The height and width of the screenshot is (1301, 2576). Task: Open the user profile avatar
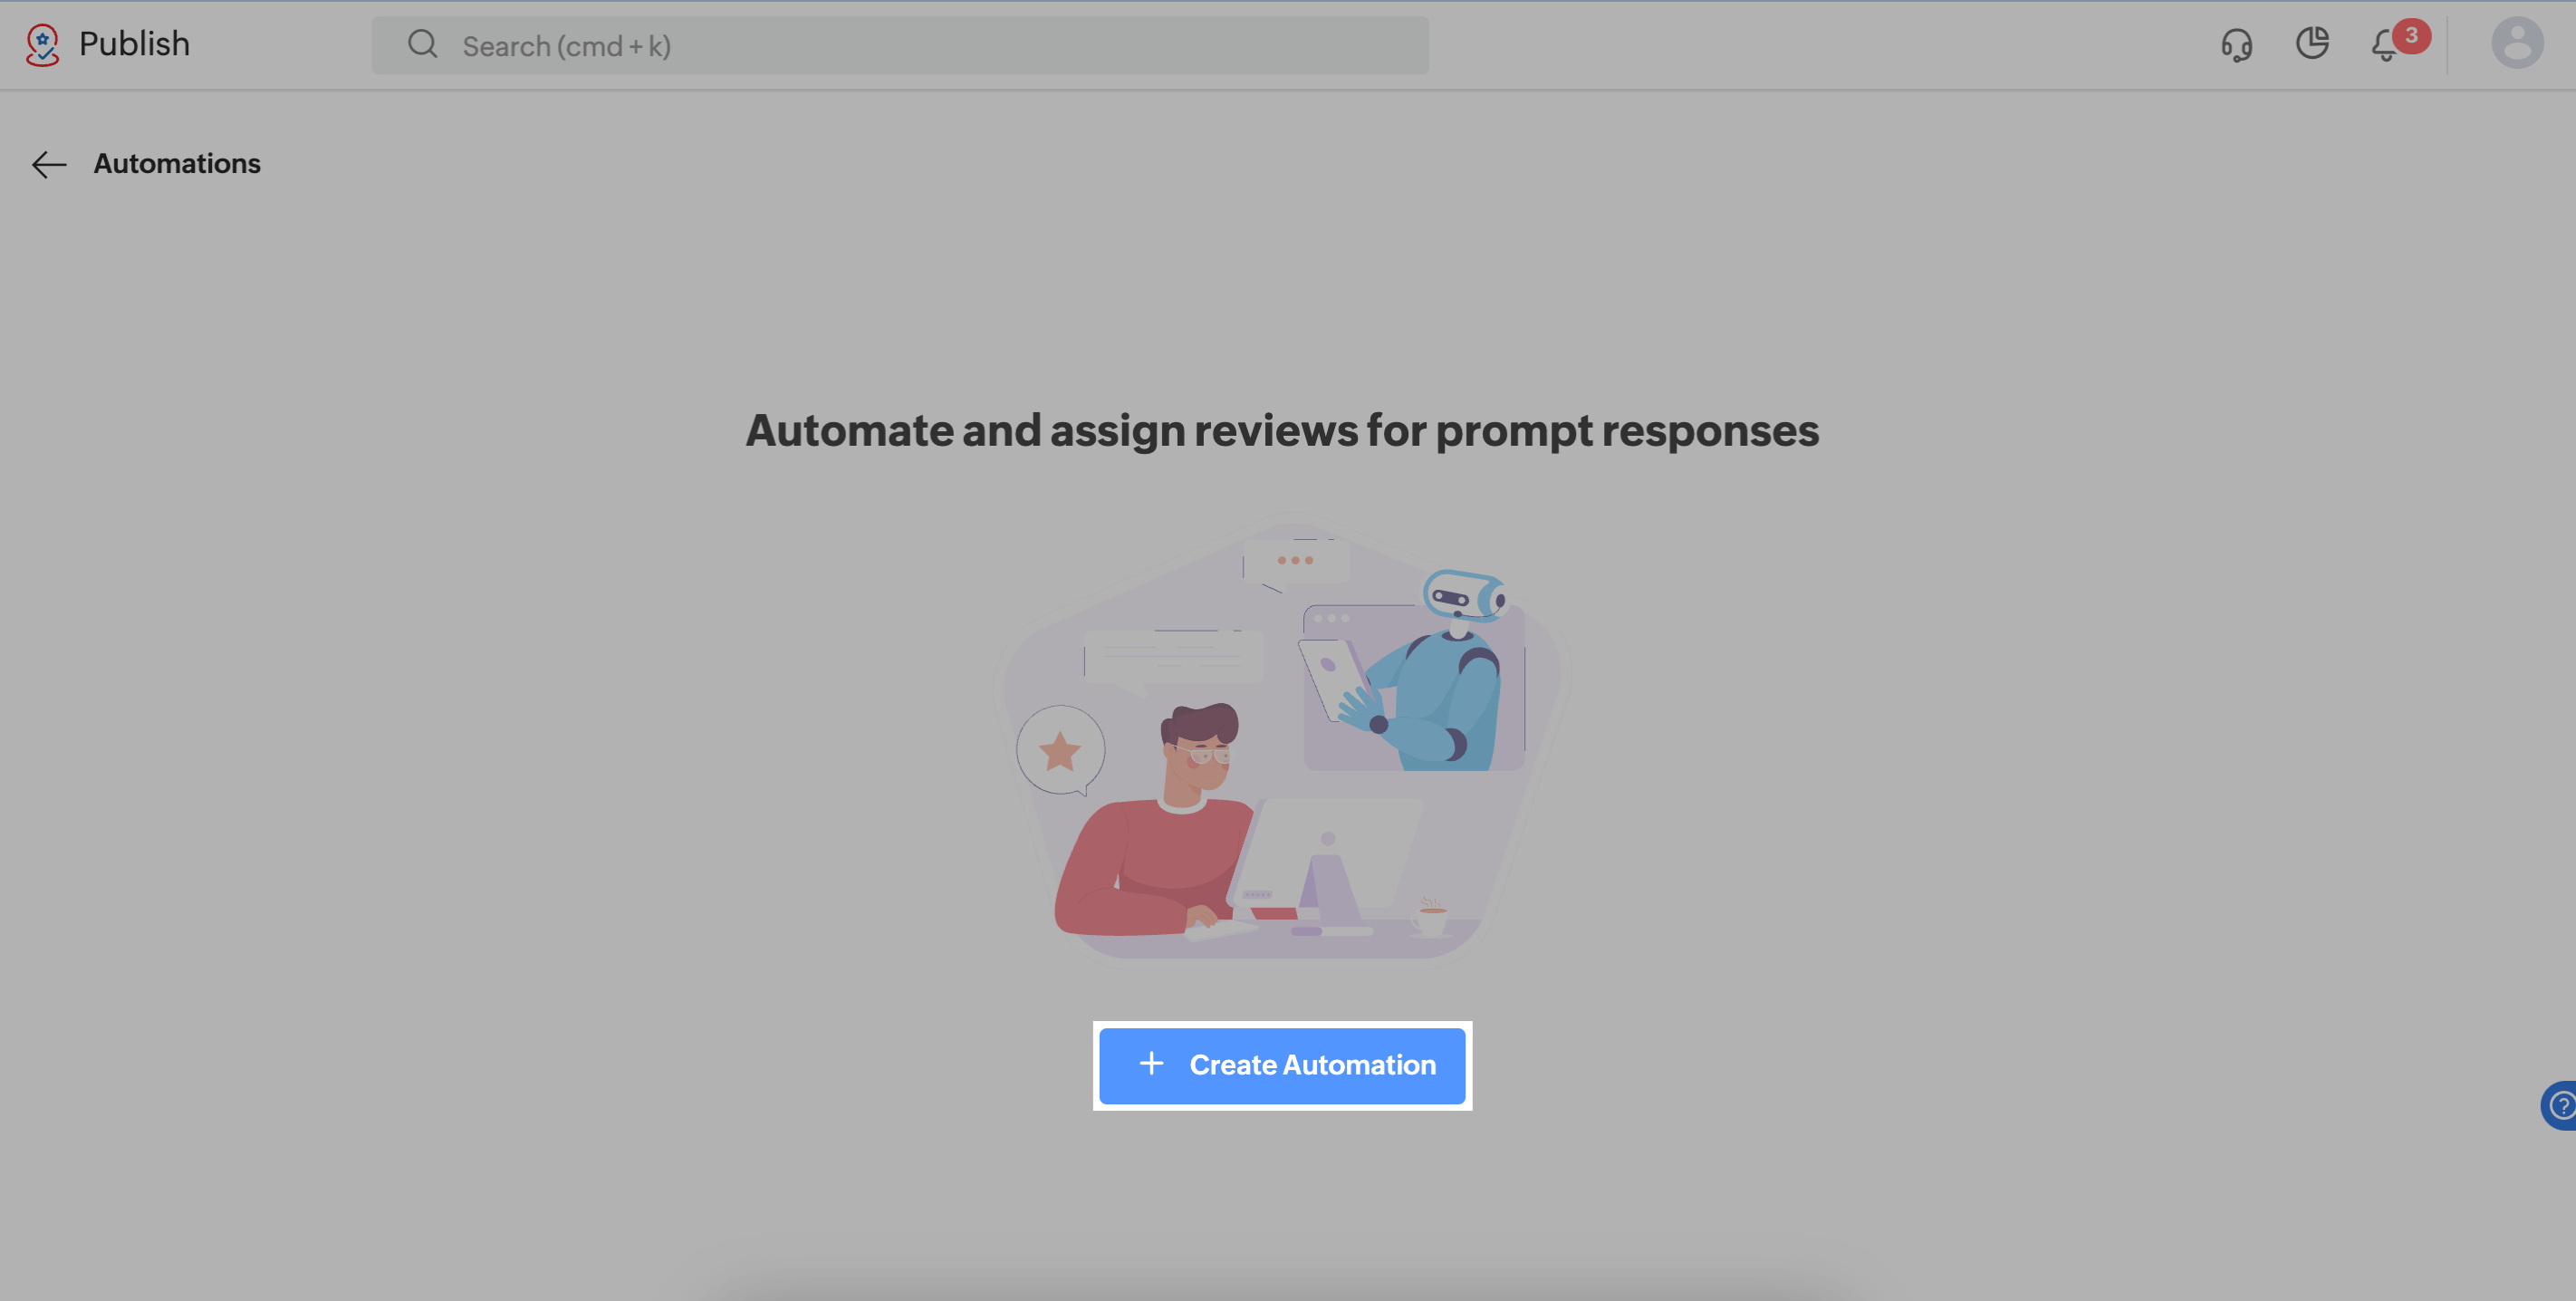pos(2517,43)
